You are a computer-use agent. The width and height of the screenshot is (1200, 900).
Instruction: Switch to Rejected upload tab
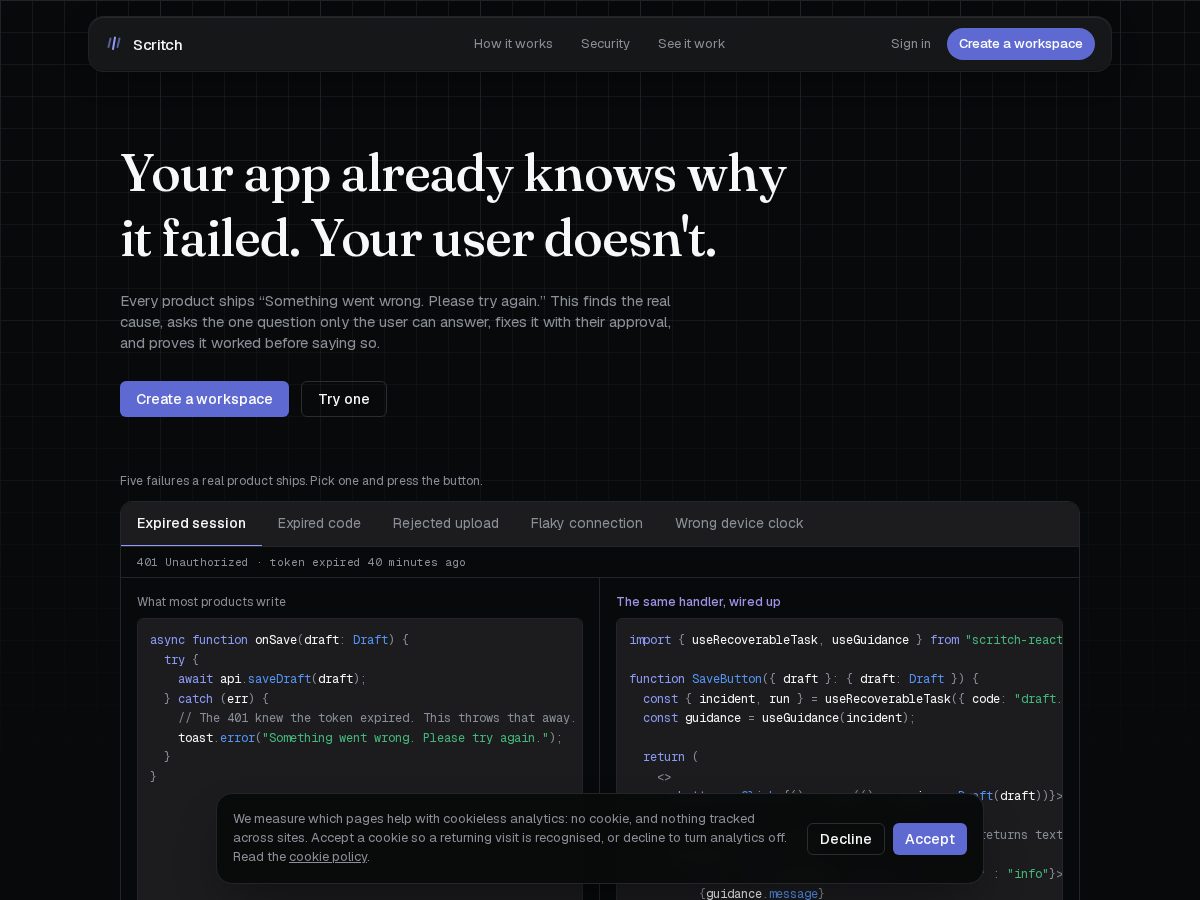point(446,523)
